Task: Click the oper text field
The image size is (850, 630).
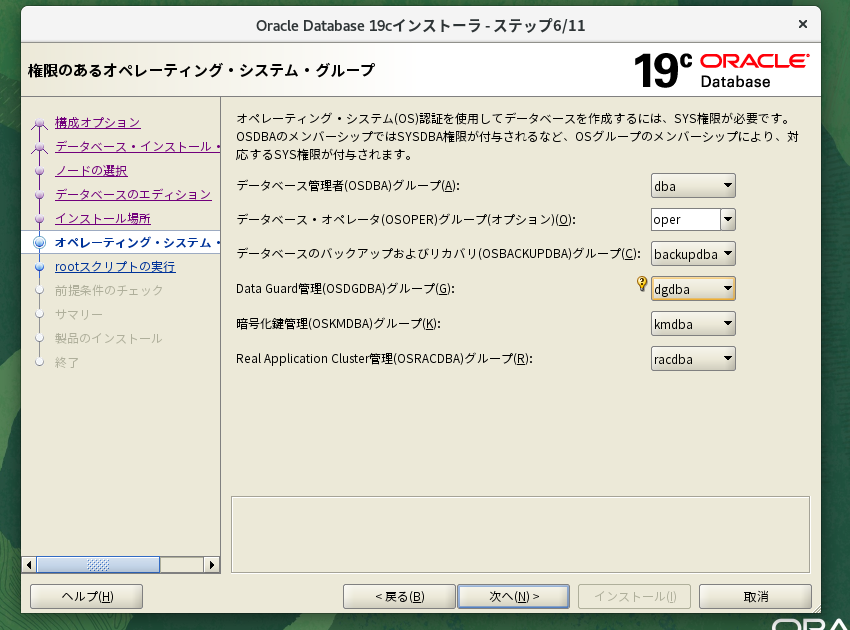Action: pos(686,220)
